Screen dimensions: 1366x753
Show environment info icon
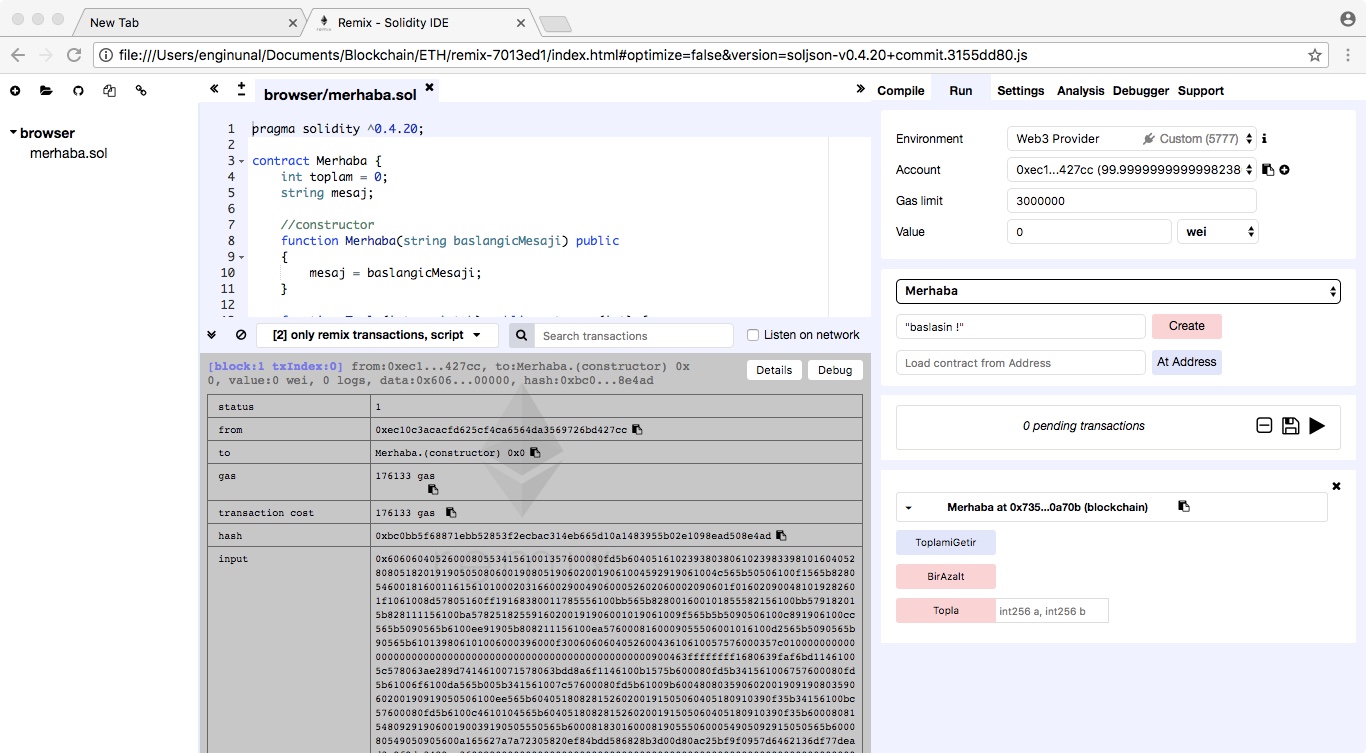[1264, 139]
